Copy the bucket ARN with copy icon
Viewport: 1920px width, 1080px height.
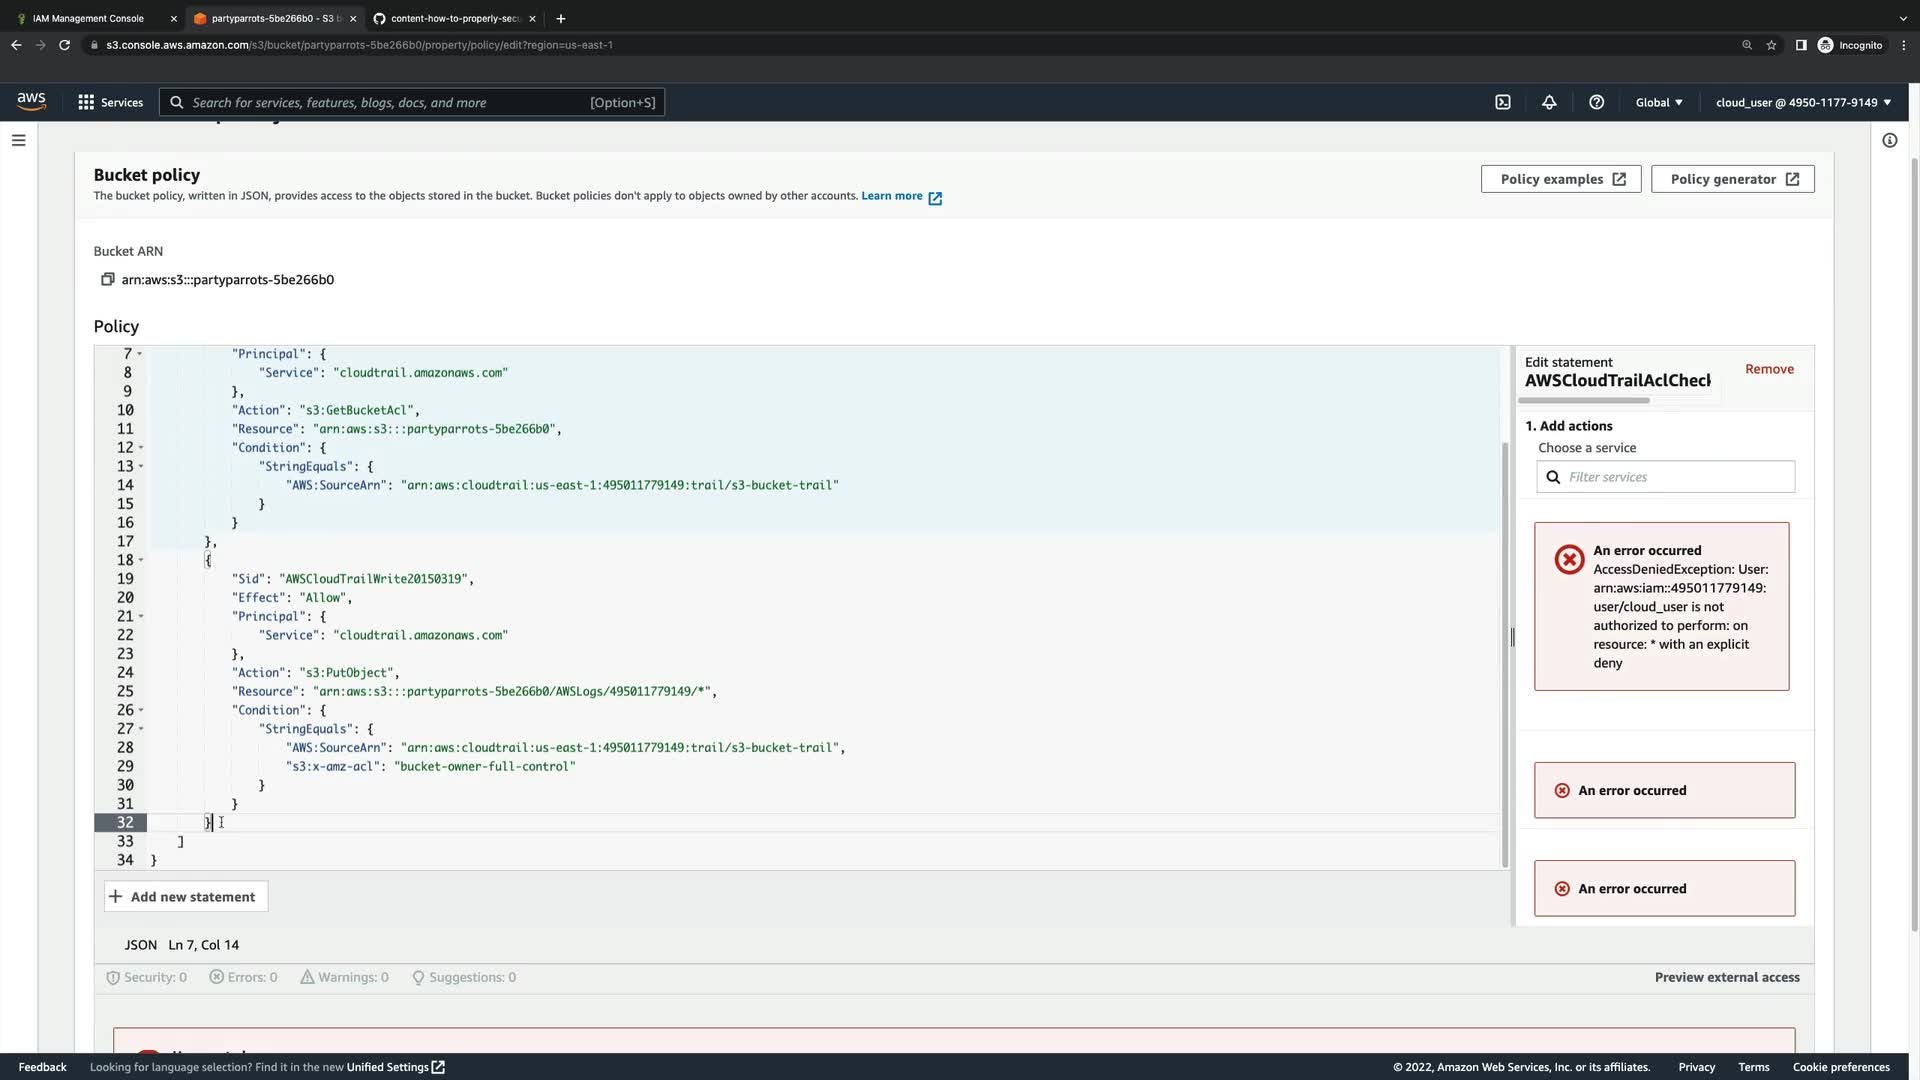point(107,279)
